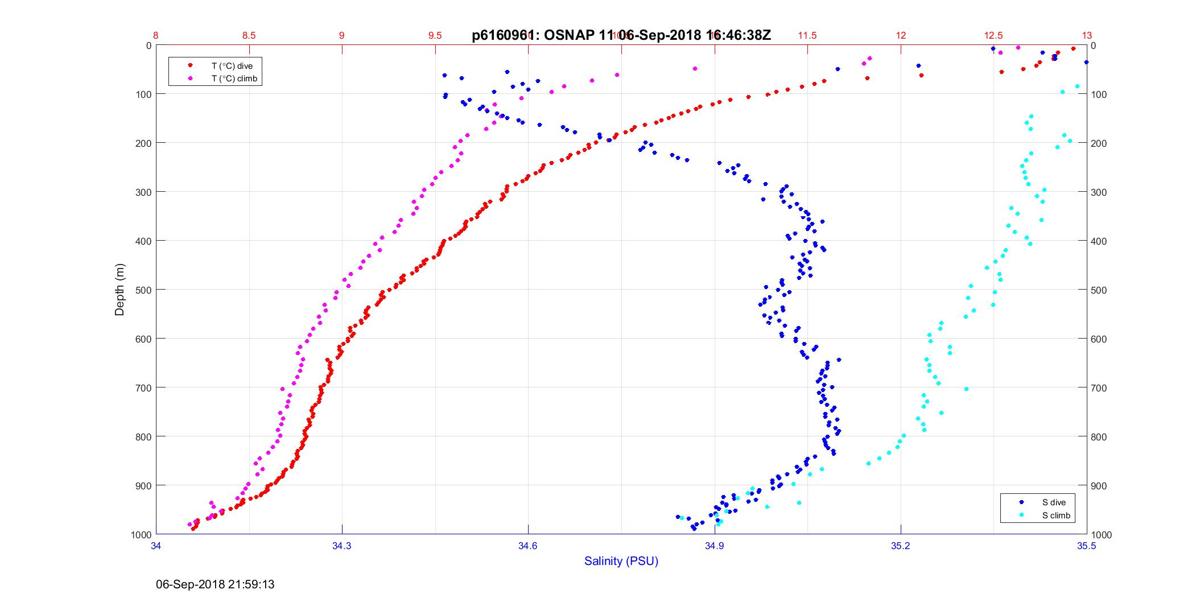
Task: Click the 'Depth (m)' axis label
Action: pyautogui.click(x=120, y=290)
